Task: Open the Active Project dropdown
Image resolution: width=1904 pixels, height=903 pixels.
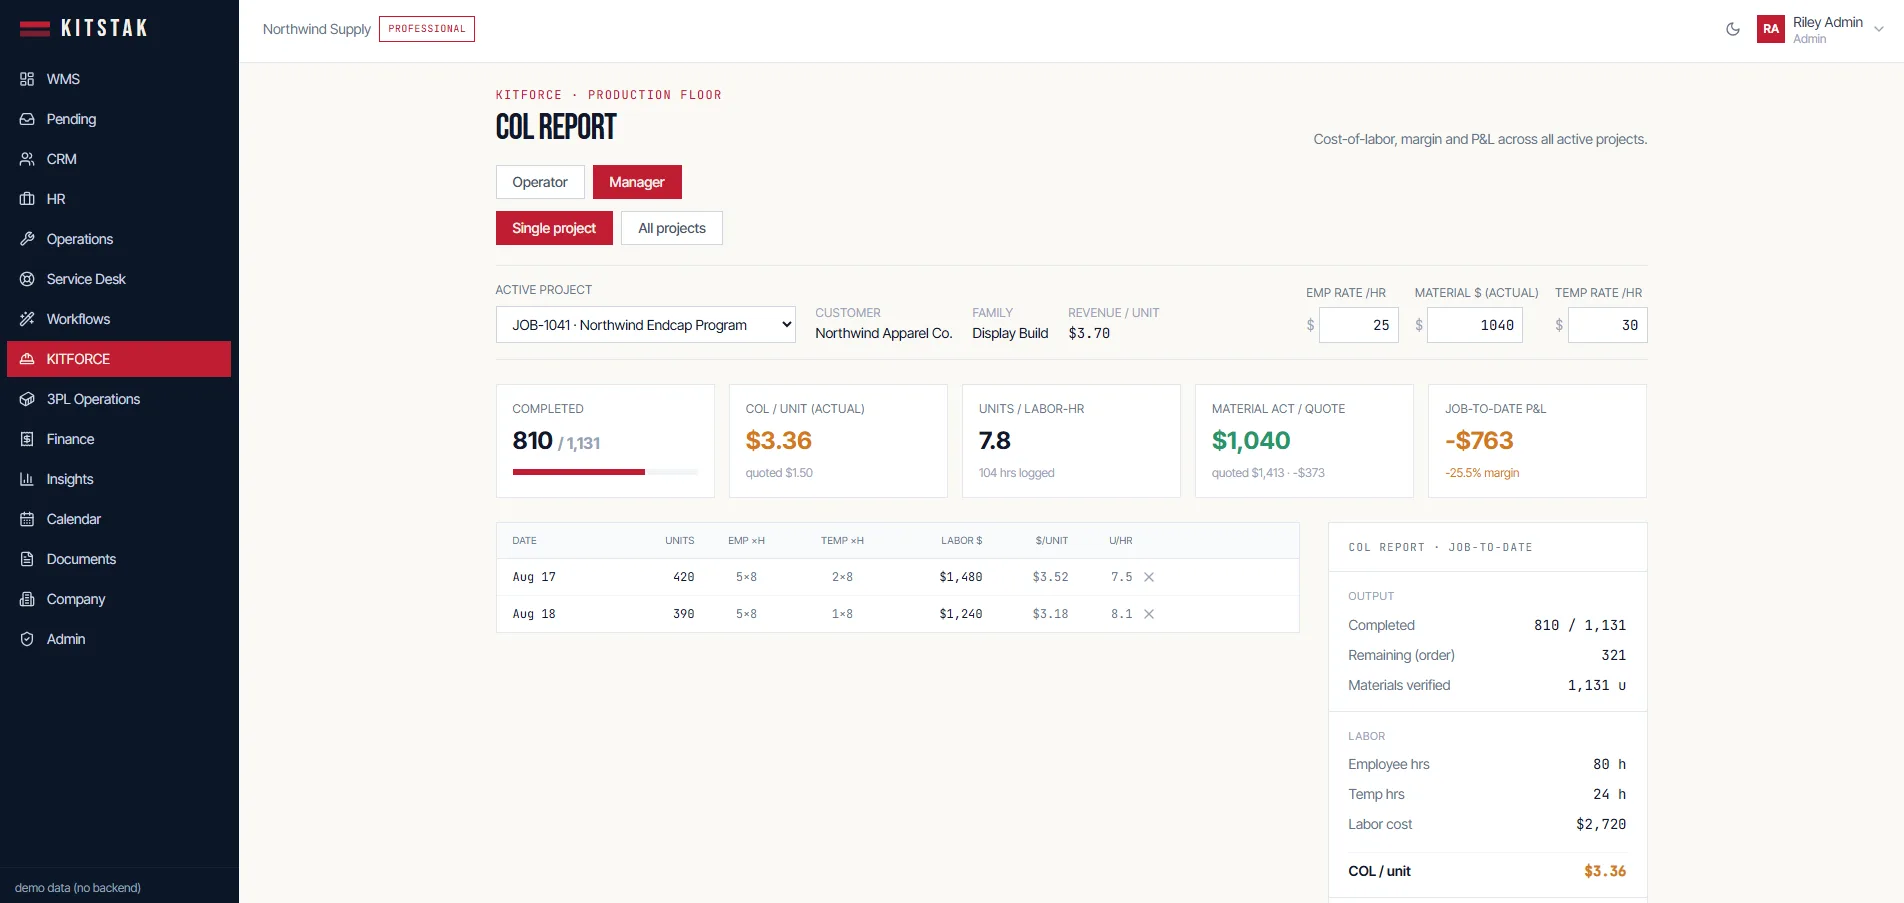Action: pos(646,325)
